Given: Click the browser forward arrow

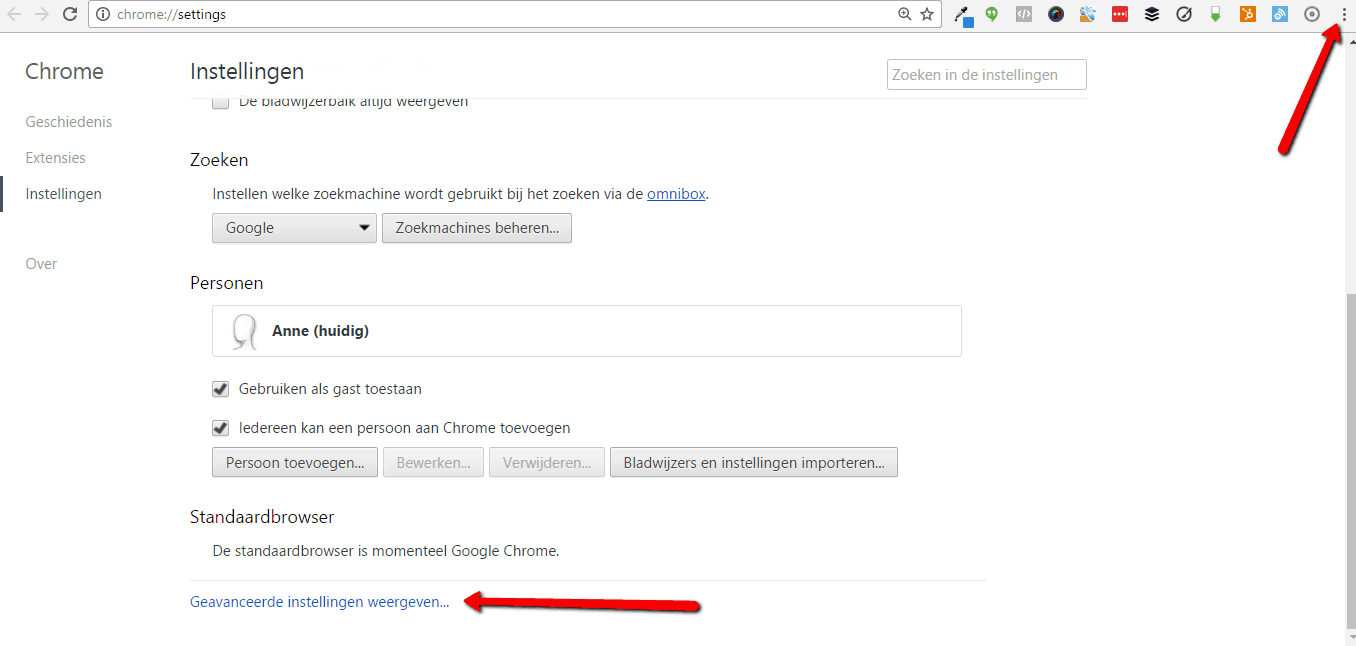Looking at the screenshot, I should click(x=42, y=14).
